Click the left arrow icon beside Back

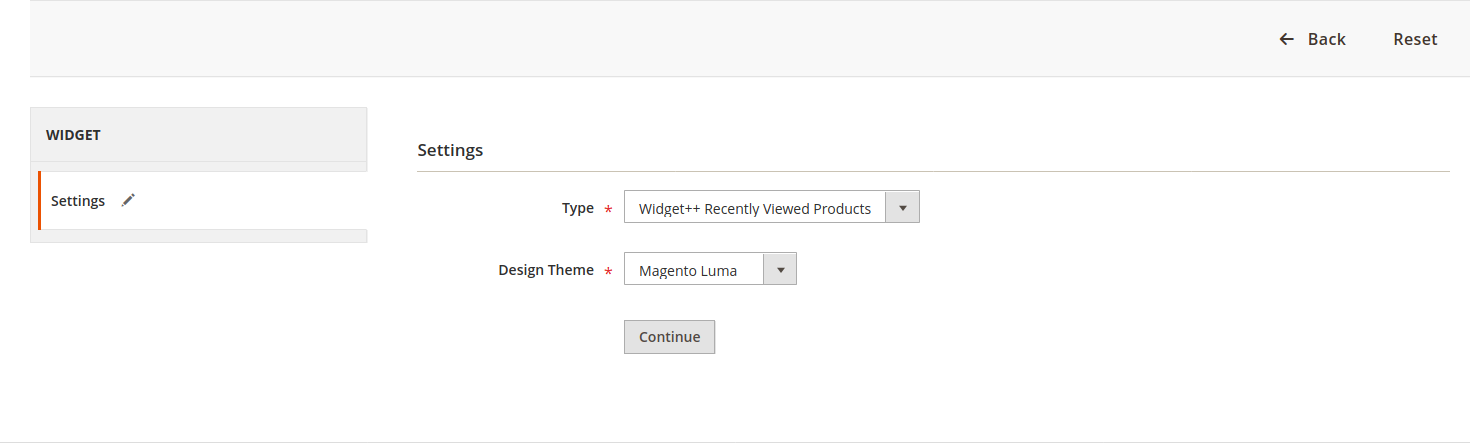click(x=1286, y=39)
